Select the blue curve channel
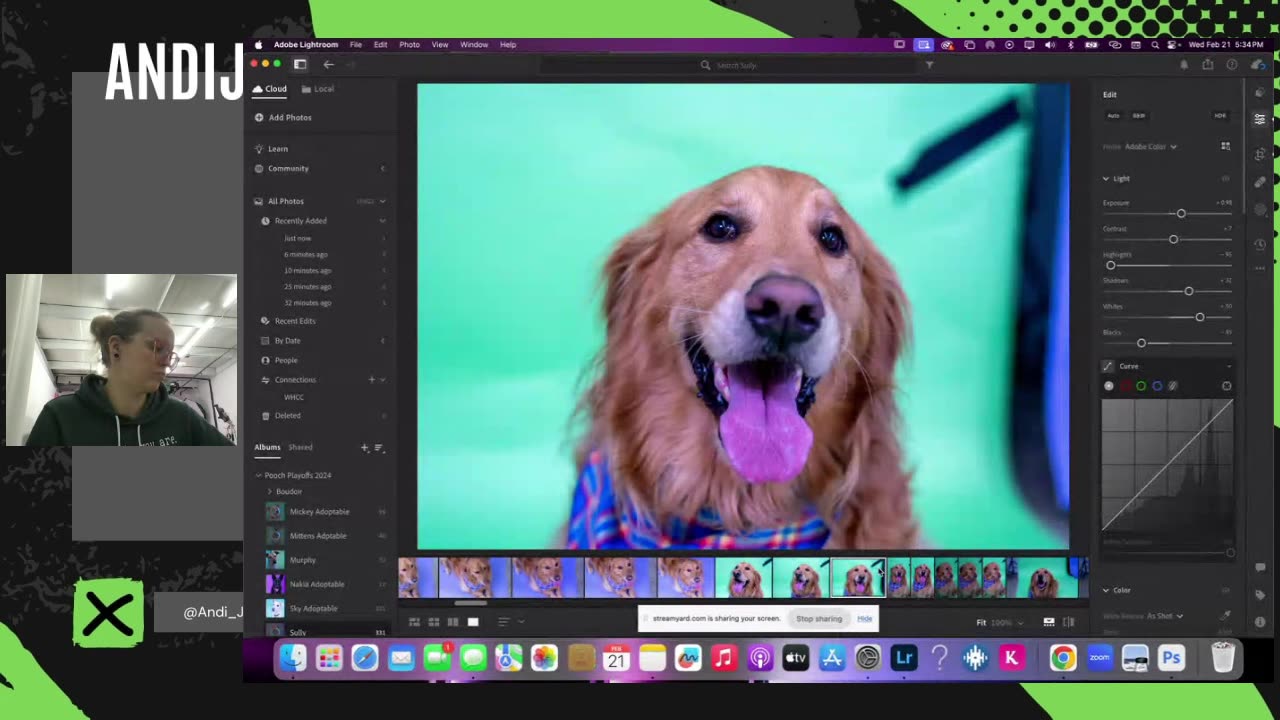1280x720 pixels. pos(1157,386)
